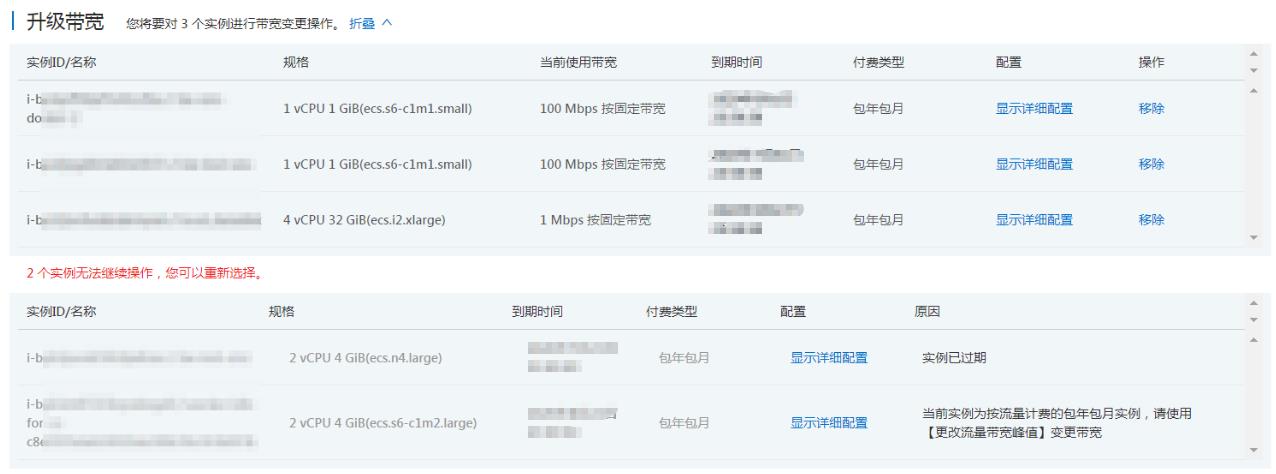Remove the ecs.i2.xlarge instance
The height and width of the screenshot is (474, 1276).
point(1151,220)
